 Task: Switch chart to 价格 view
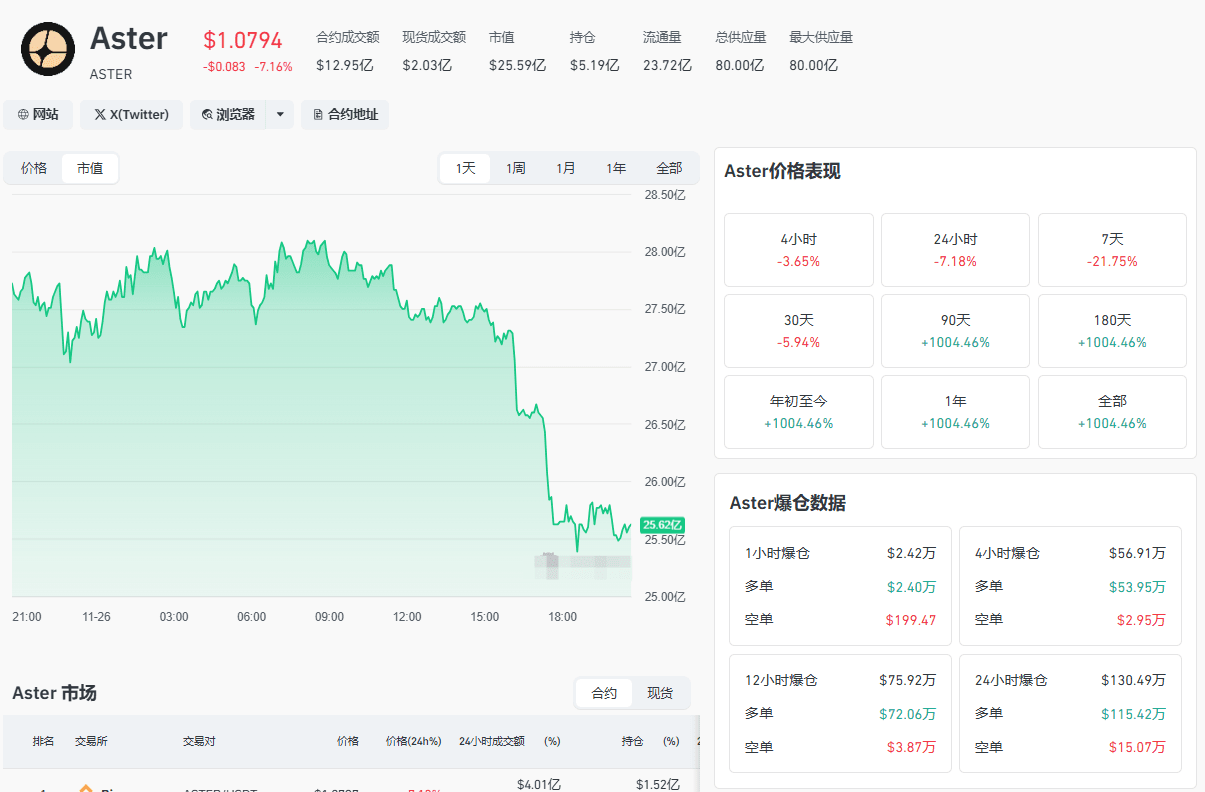pos(34,168)
